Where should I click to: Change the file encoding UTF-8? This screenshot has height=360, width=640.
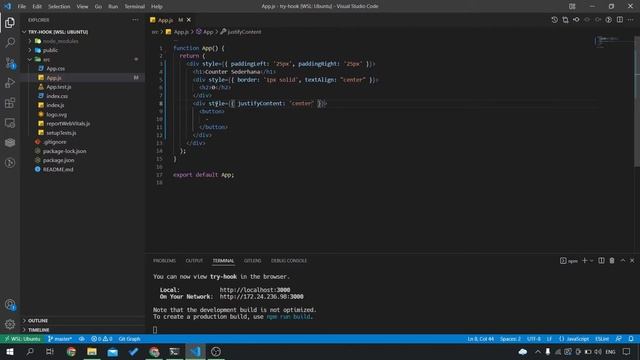pos(533,339)
